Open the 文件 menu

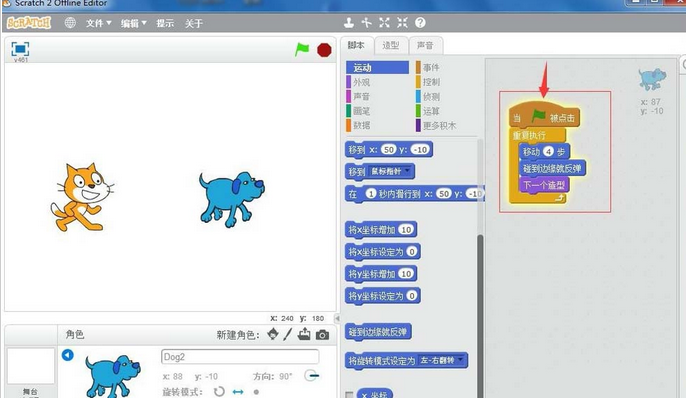tap(98, 23)
